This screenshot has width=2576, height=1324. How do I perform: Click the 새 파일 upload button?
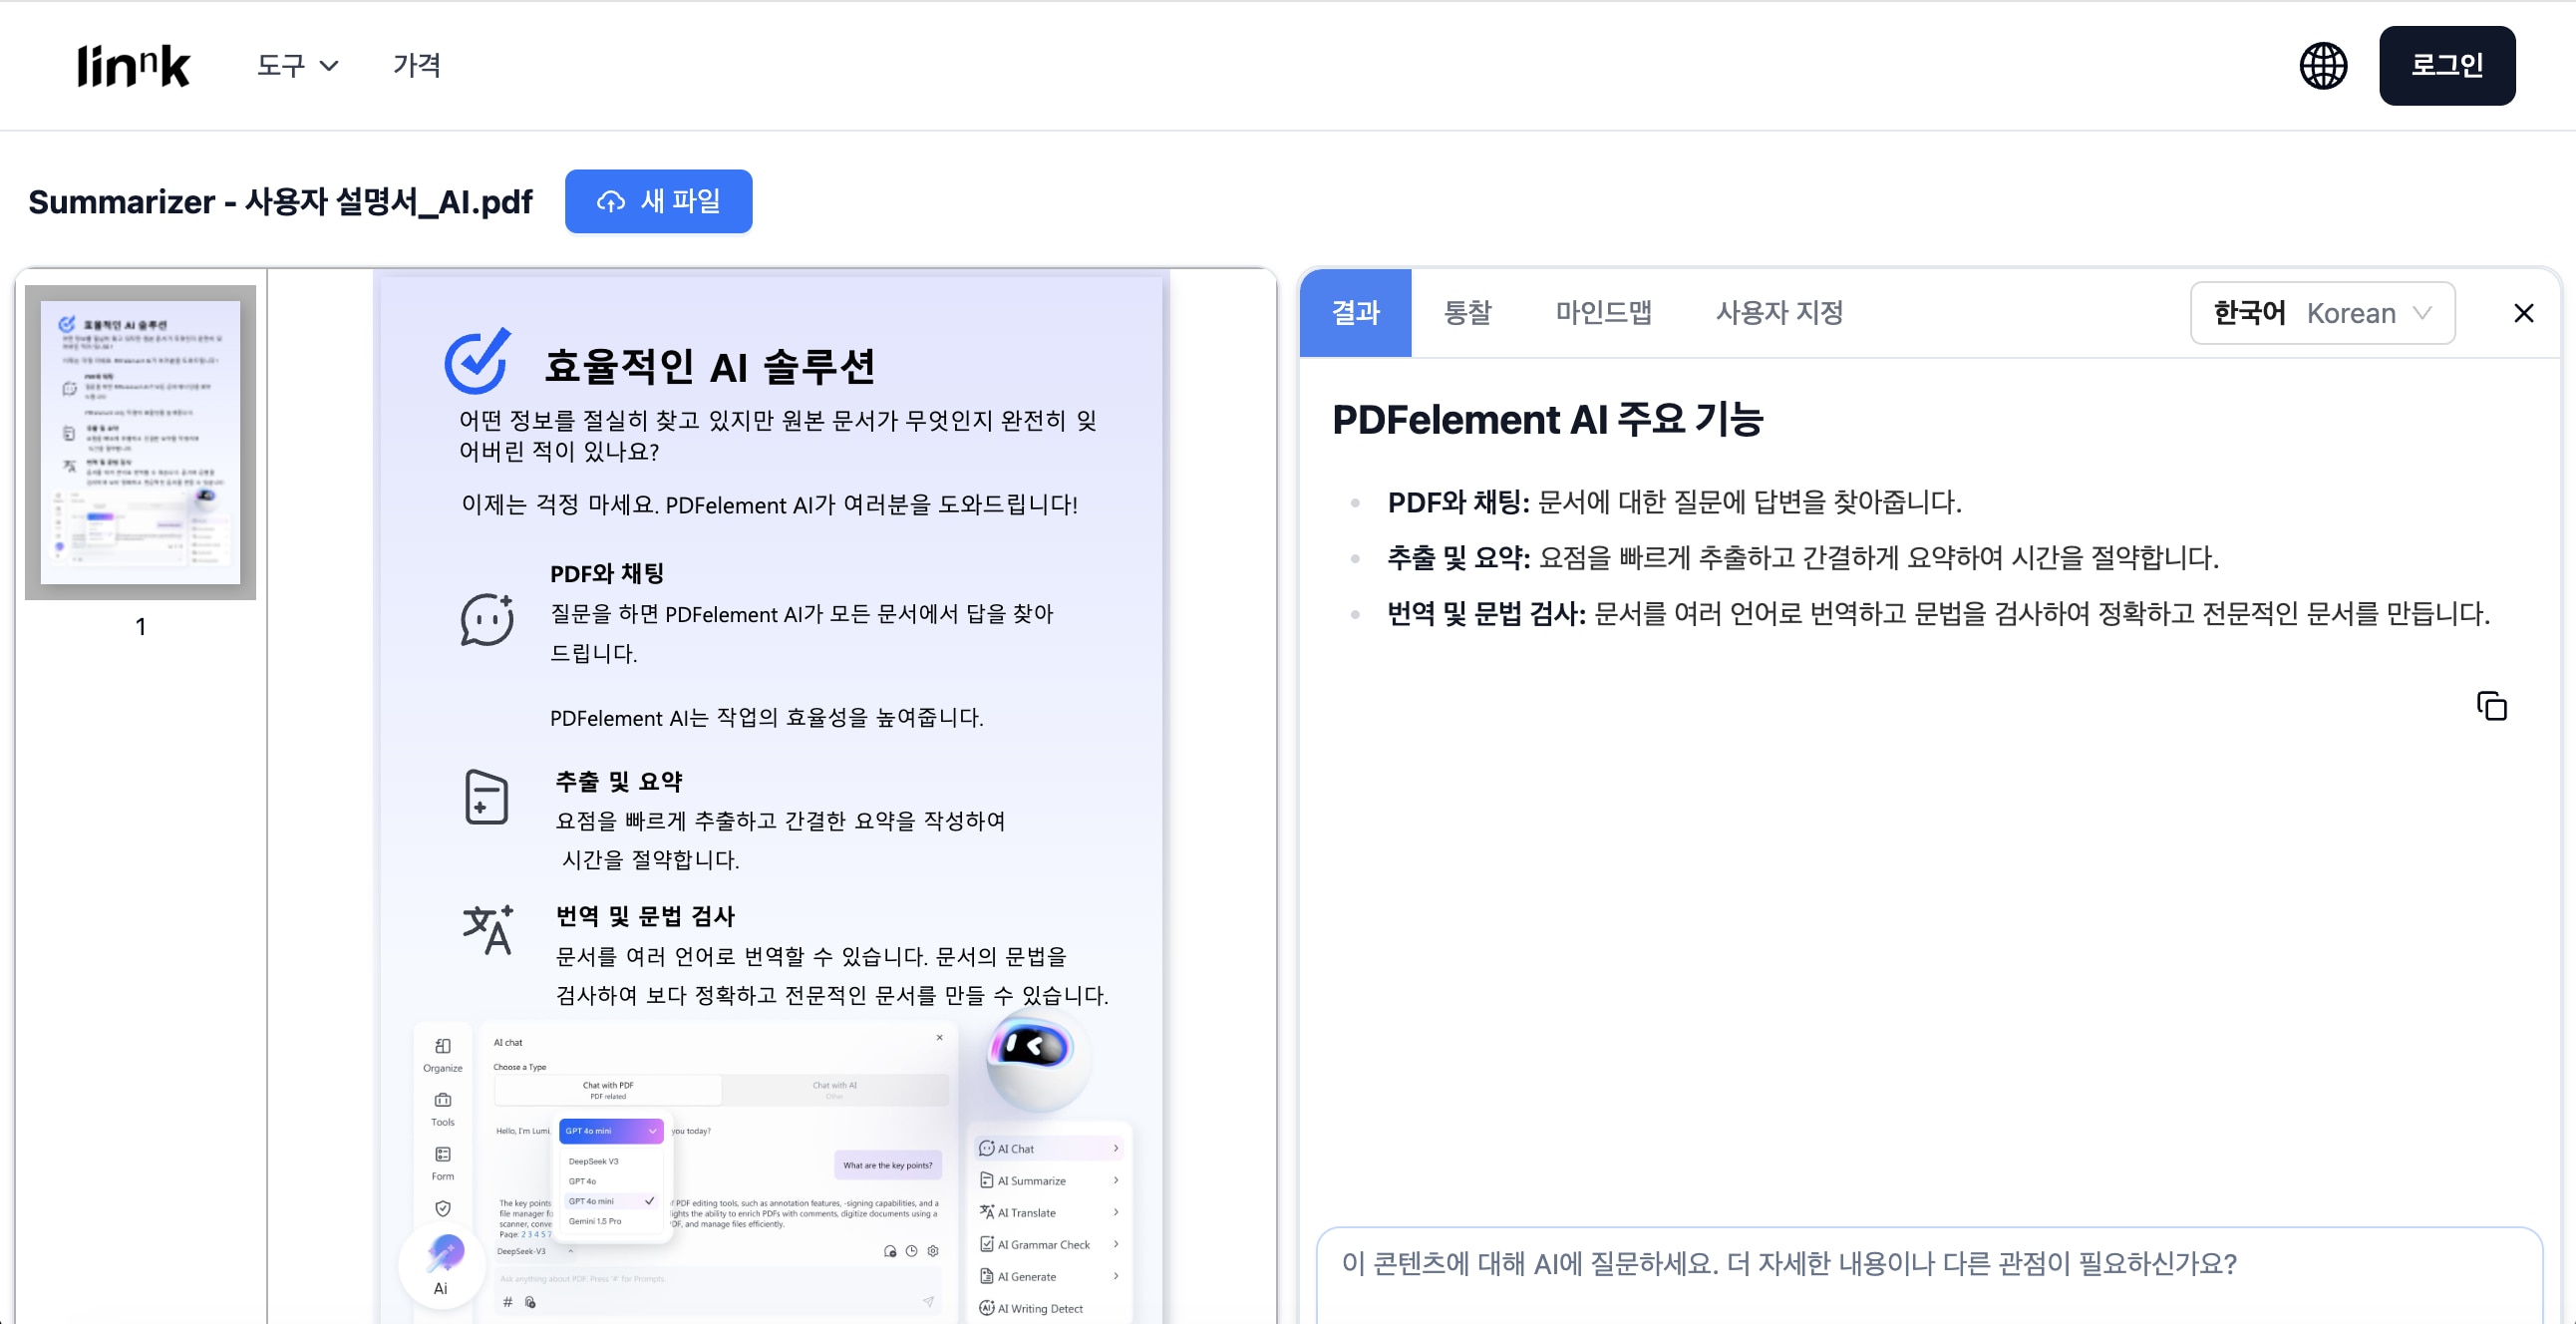pos(659,201)
